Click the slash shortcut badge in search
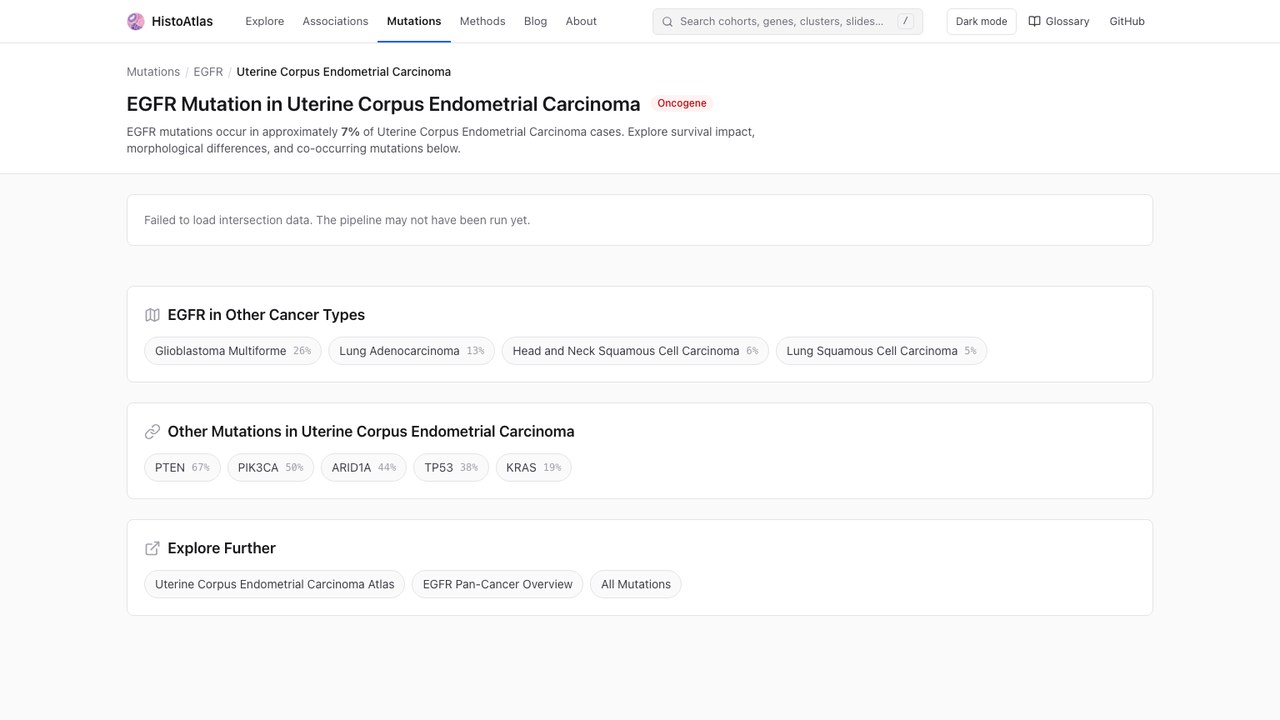The width and height of the screenshot is (1280, 720). (x=905, y=21)
